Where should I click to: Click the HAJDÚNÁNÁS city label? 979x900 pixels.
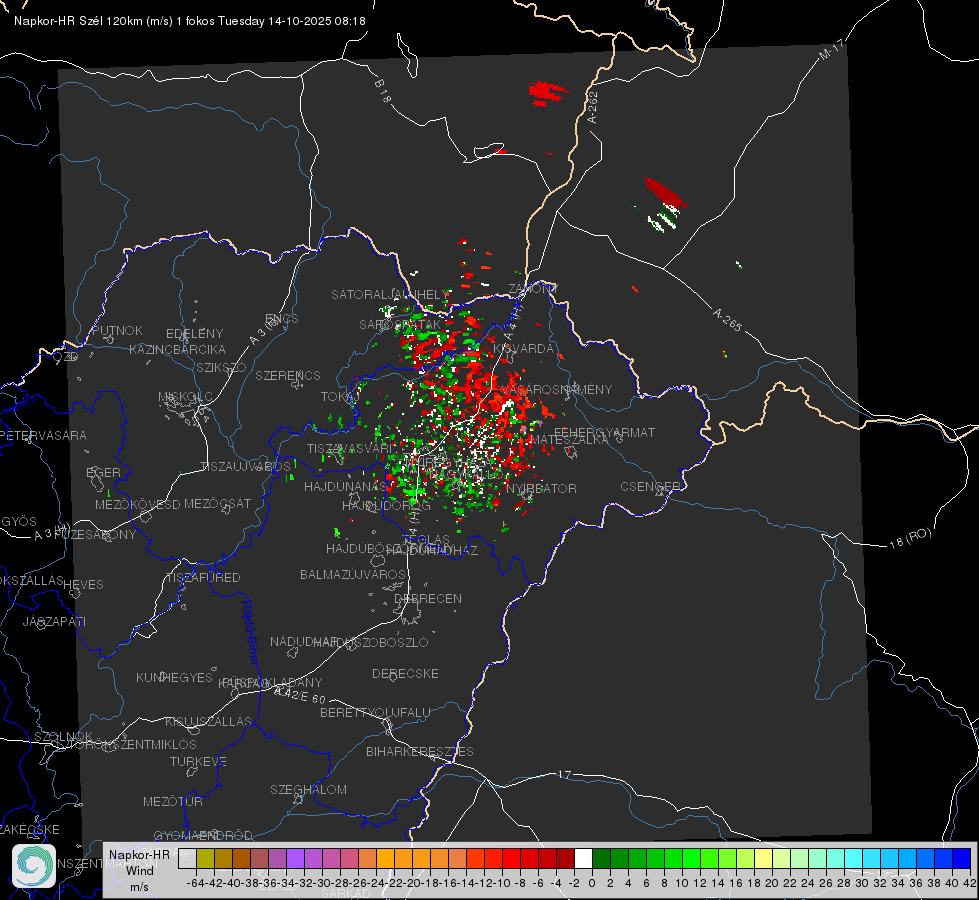pyautogui.click(x=345, y=486)
